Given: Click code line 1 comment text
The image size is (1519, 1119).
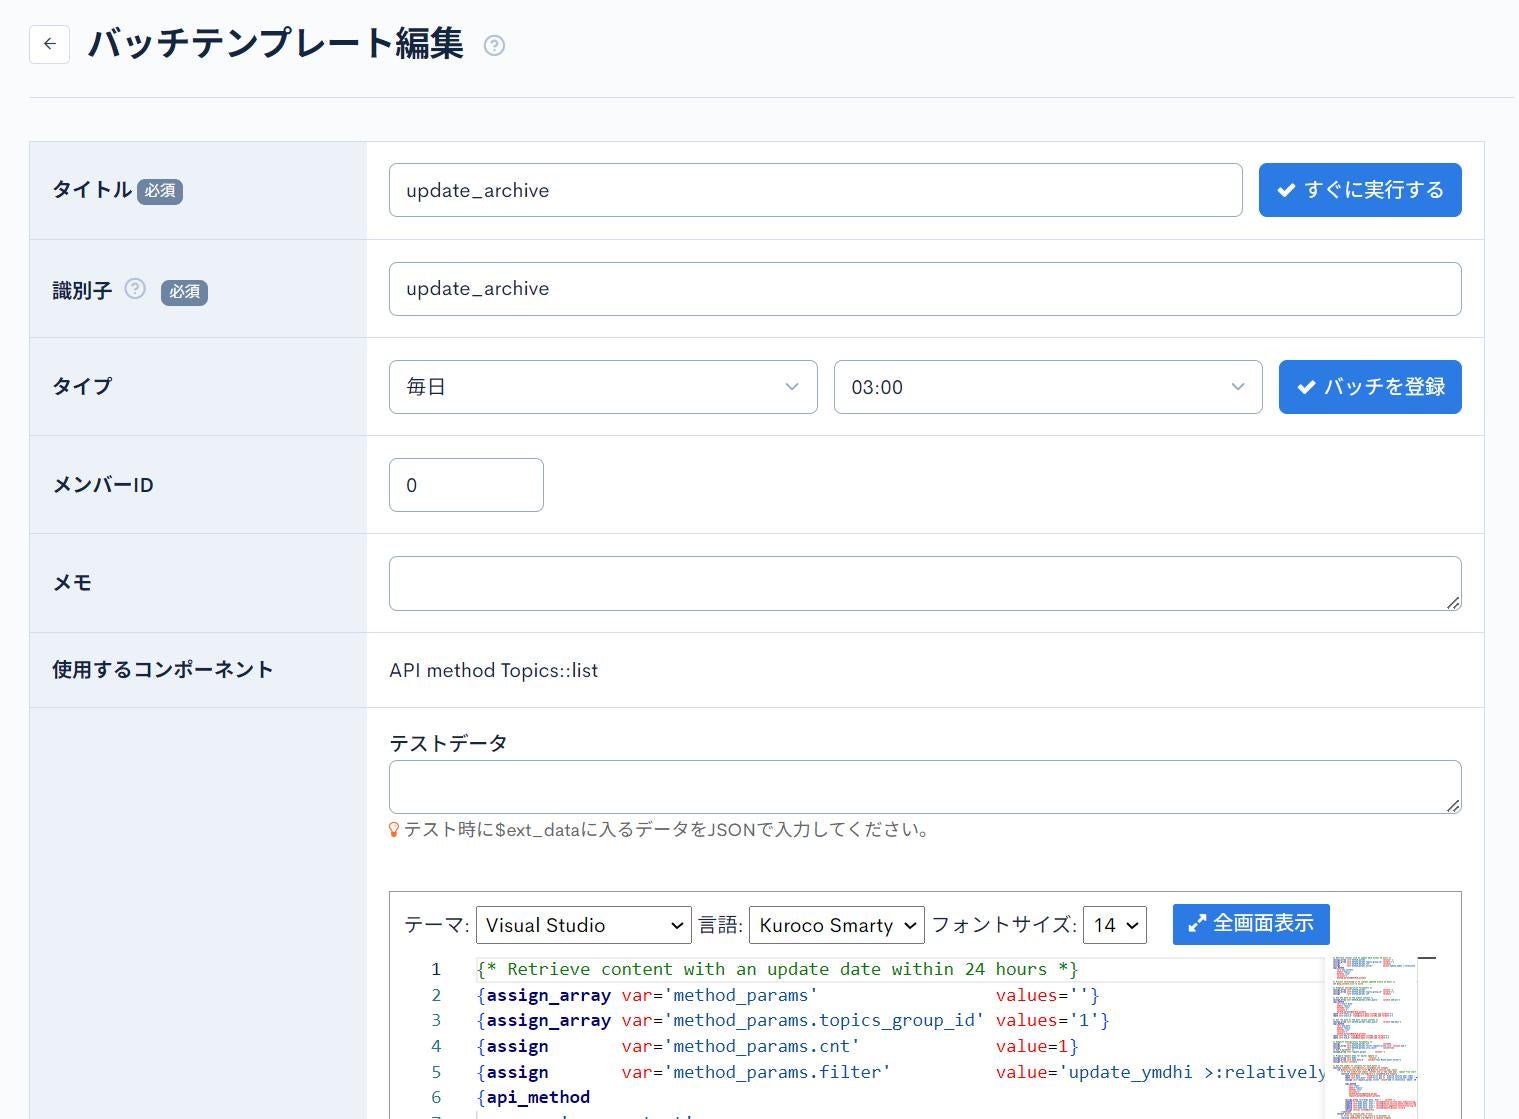Looking at the screenshot, I should 777,969.
